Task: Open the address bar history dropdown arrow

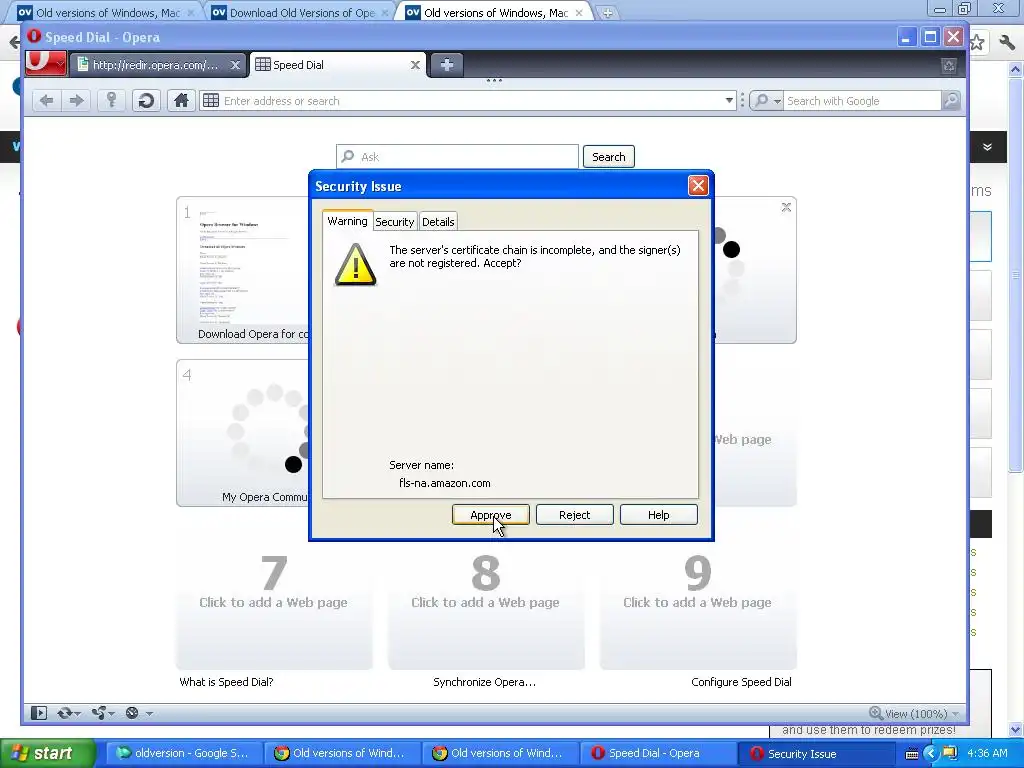Action: tap(729, 101)
